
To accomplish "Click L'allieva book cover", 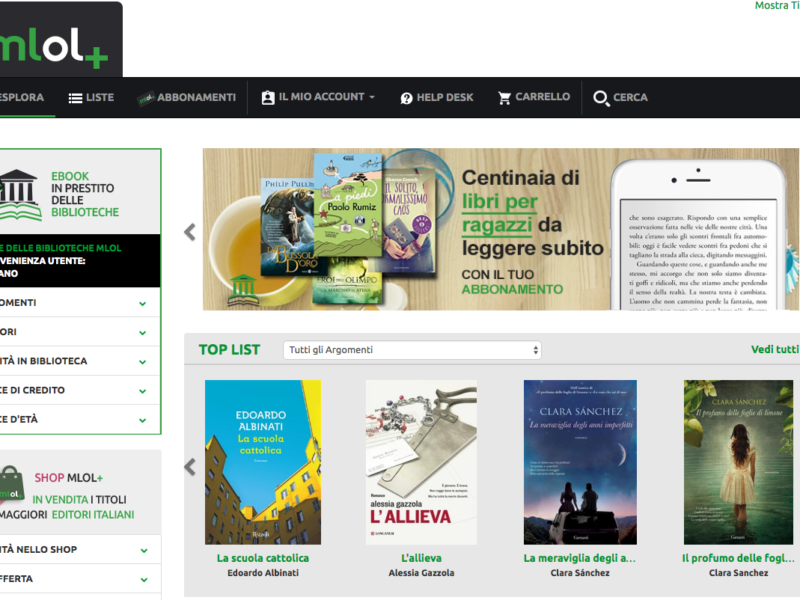I will [x=421, y=462].
